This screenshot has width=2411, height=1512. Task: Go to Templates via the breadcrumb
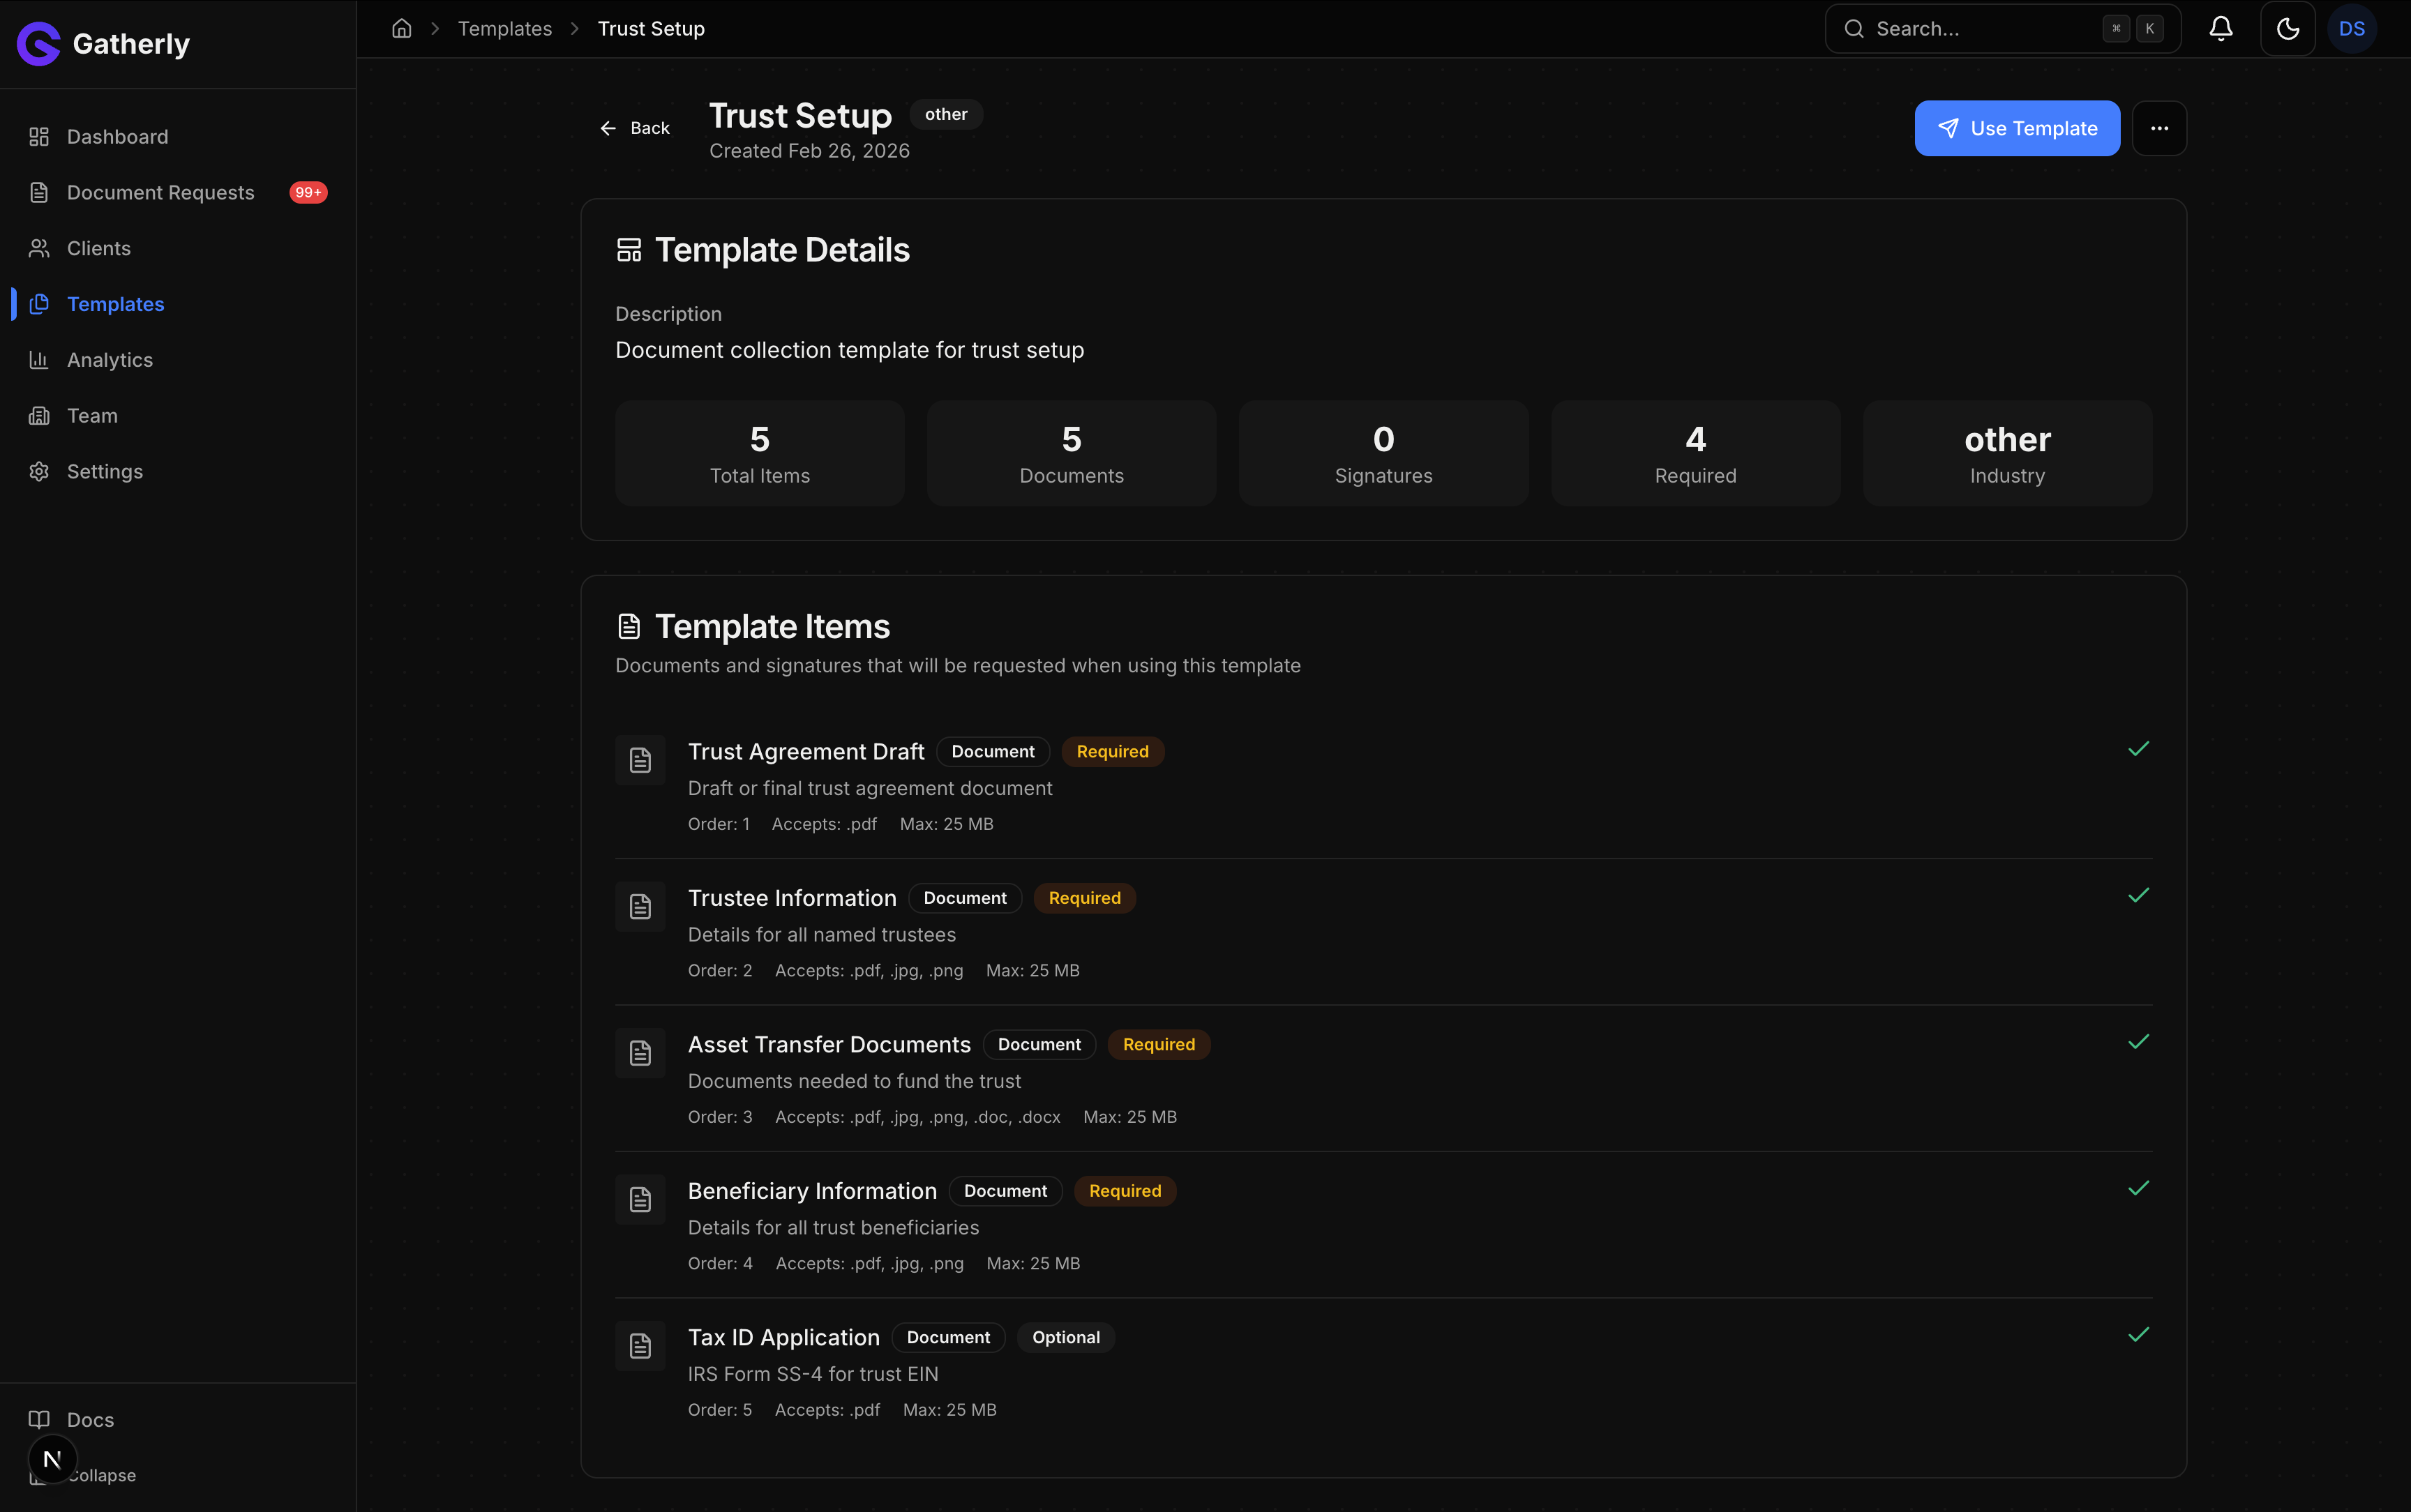505,28
